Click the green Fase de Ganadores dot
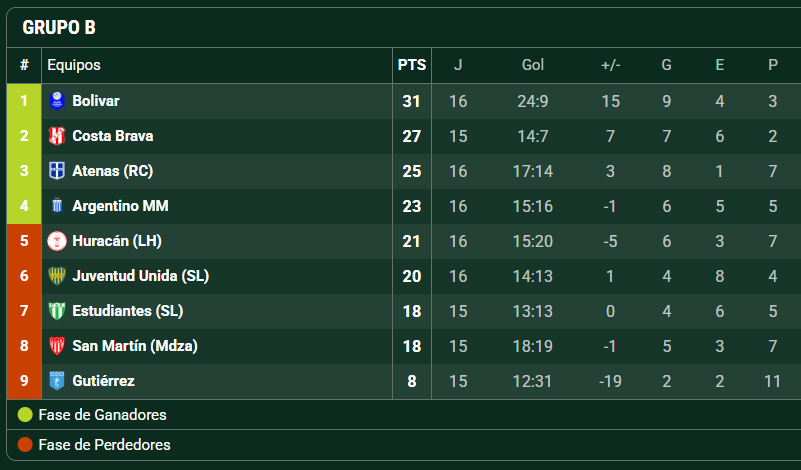Image resolution: width=801 pixels, height=470 pixels. click(x=25, y=414)
